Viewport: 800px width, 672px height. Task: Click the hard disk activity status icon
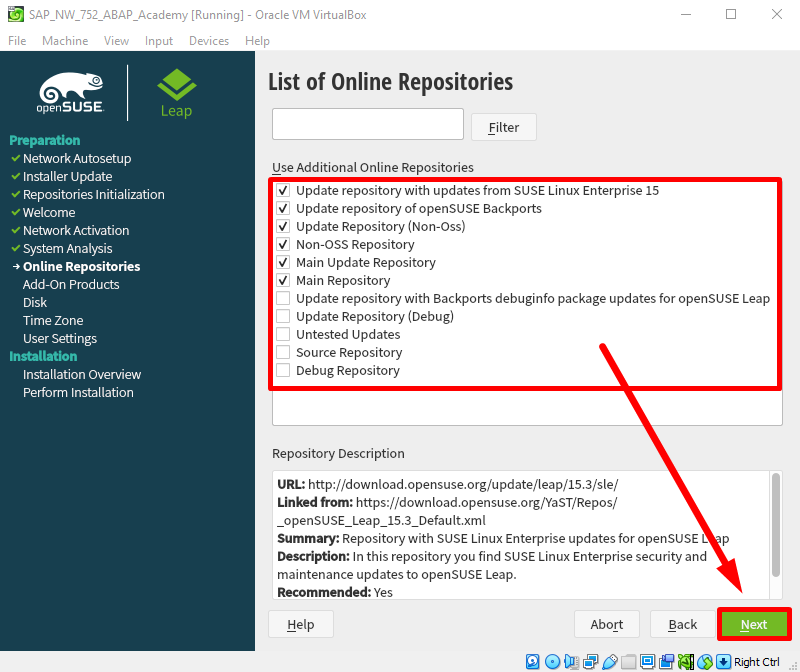click(533, 662)
